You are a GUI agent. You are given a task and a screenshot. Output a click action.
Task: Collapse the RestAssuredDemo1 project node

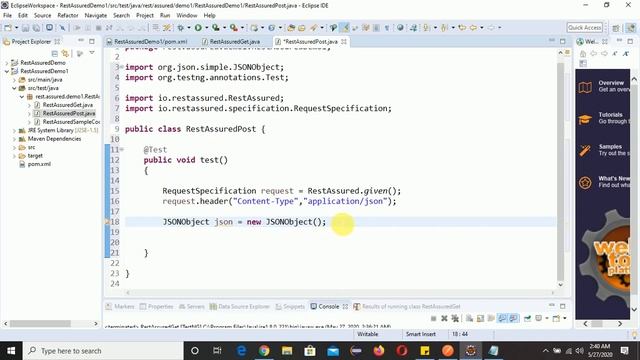pyautogui.click(x=7, y=71)
